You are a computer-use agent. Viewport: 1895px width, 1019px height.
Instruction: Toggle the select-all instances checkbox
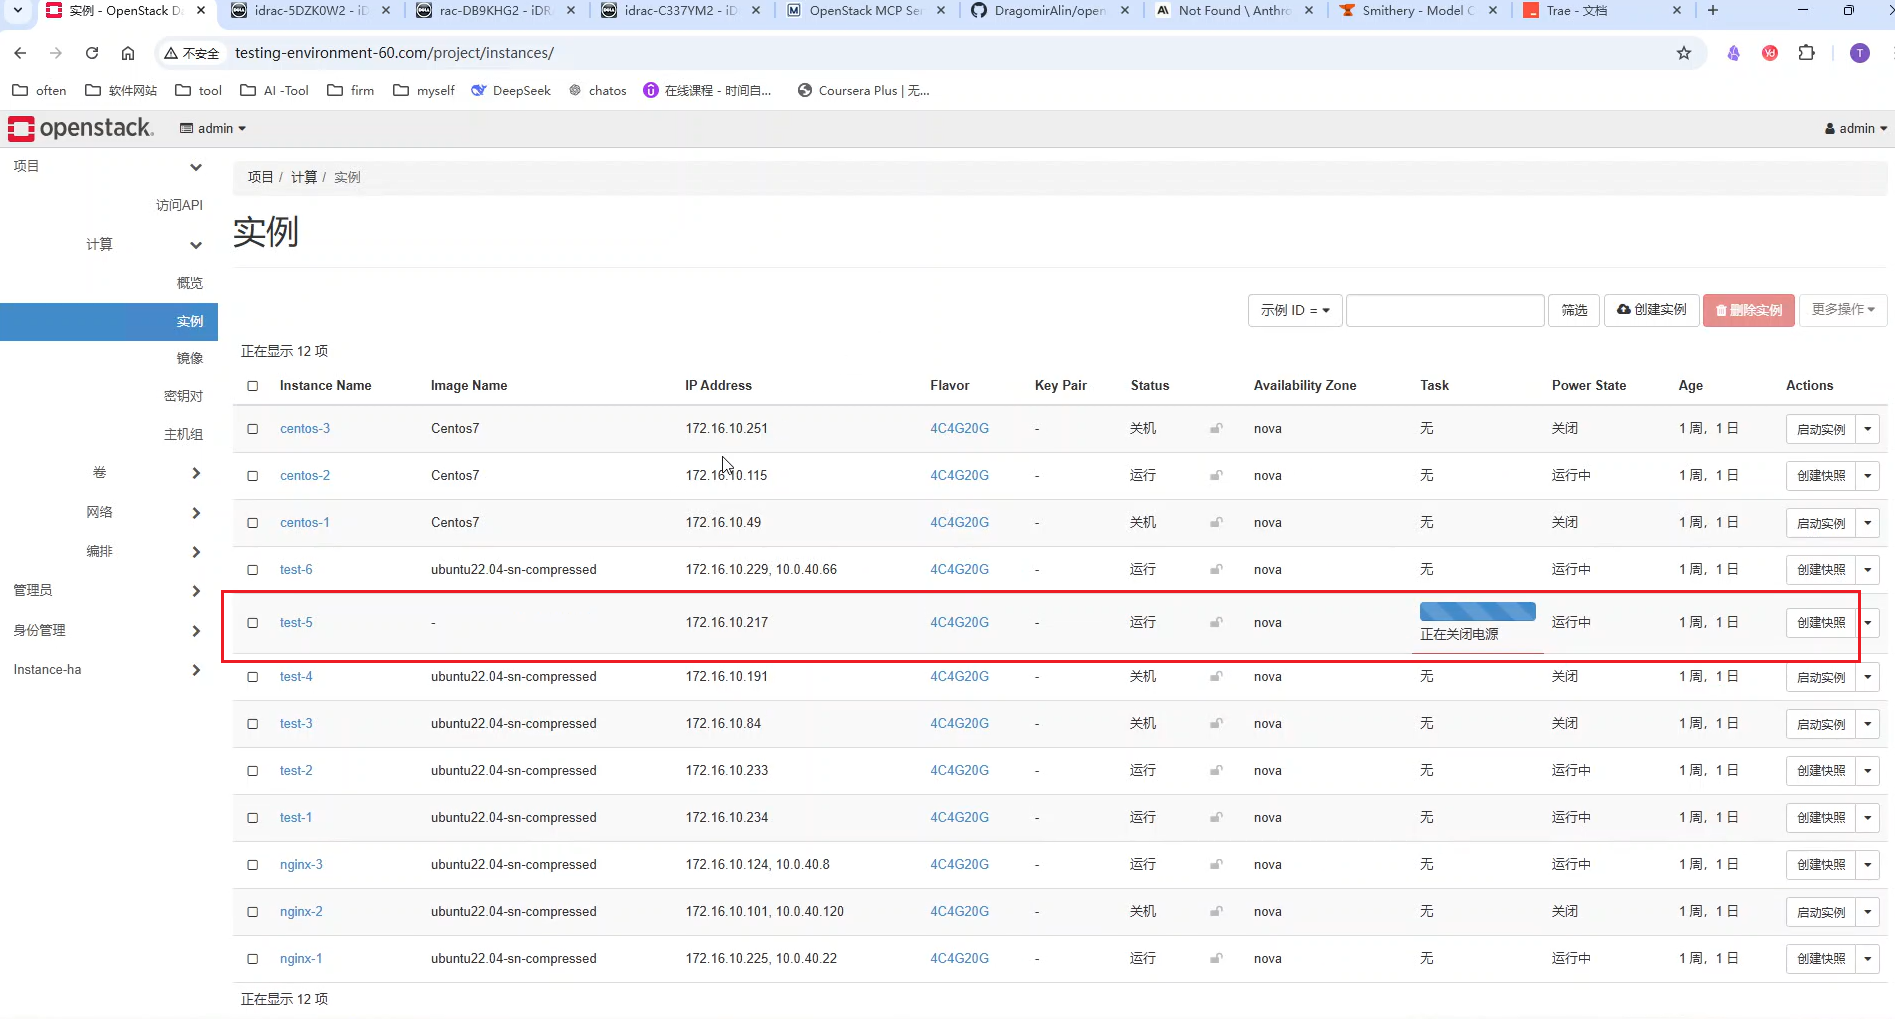253,386
